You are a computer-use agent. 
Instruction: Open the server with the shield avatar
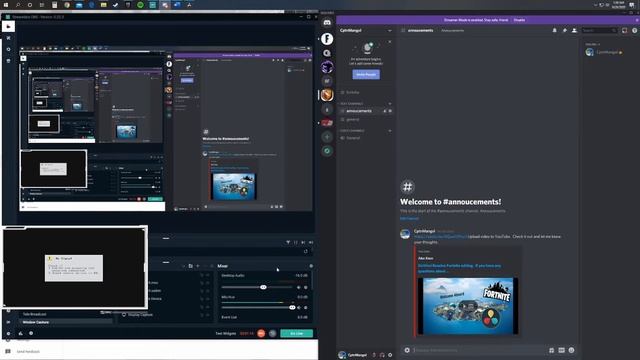click(327, 95)
